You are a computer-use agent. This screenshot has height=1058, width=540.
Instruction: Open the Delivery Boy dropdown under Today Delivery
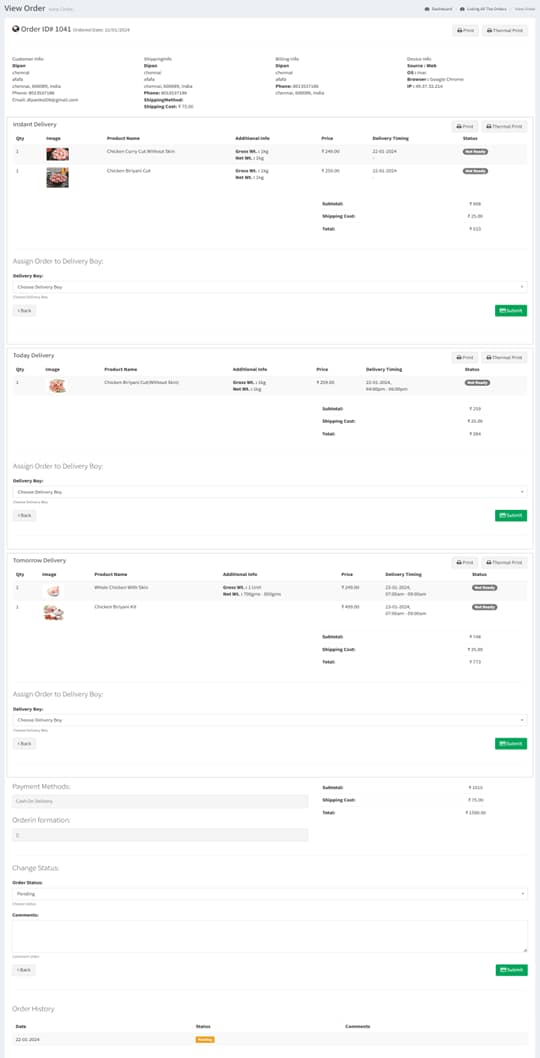pos(270,492)
